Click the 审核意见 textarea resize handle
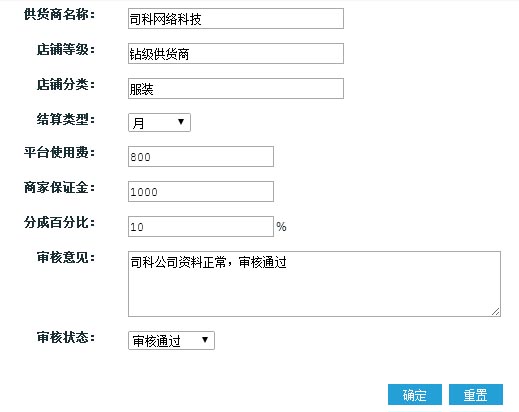Viewport: 519px width, 412px height. tap(495, 311)
